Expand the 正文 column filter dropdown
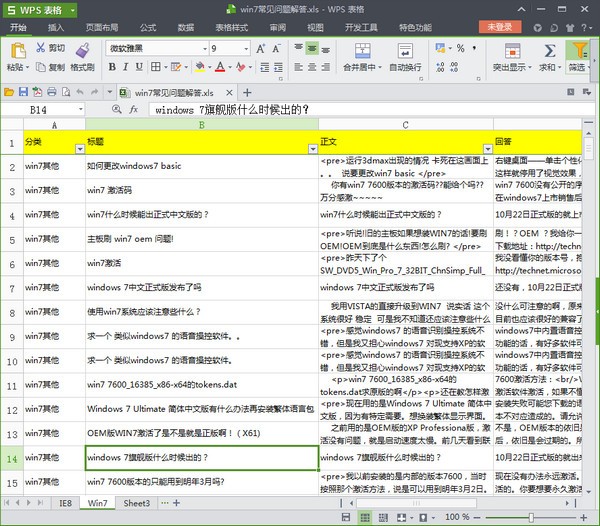 click(x=488, y=149)
